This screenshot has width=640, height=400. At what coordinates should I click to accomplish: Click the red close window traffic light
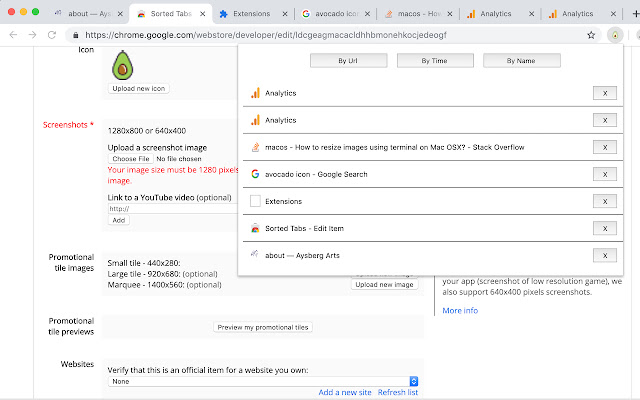point(11,11)
